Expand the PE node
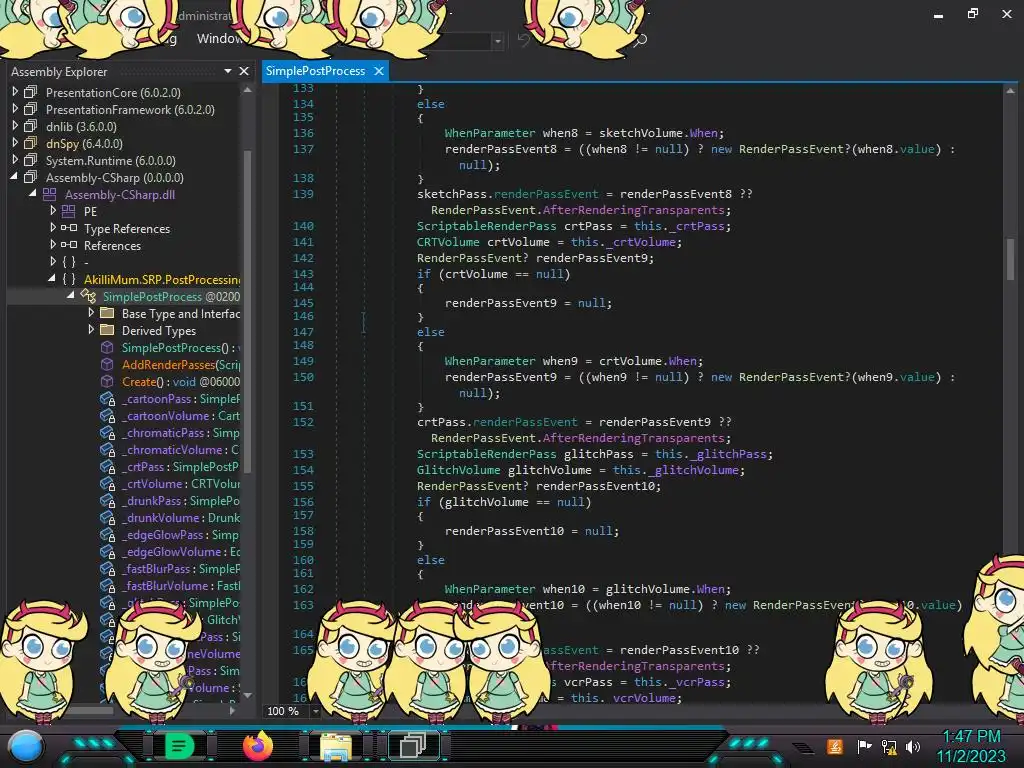 click(53, 211)
